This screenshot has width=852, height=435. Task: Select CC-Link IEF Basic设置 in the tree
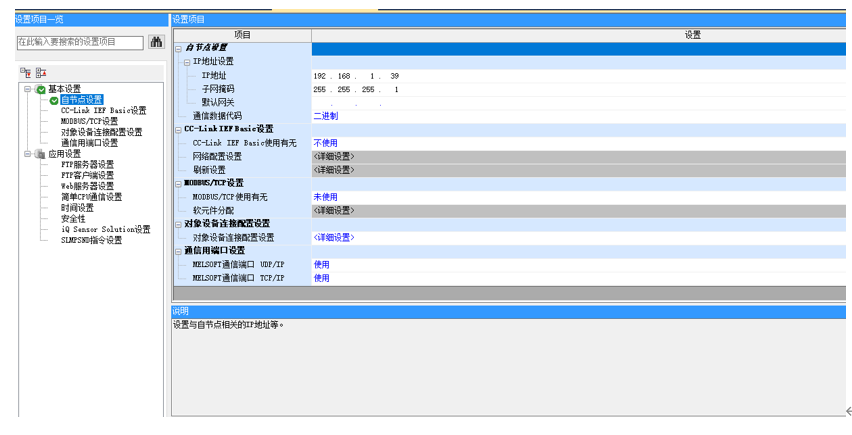[103, 111]
